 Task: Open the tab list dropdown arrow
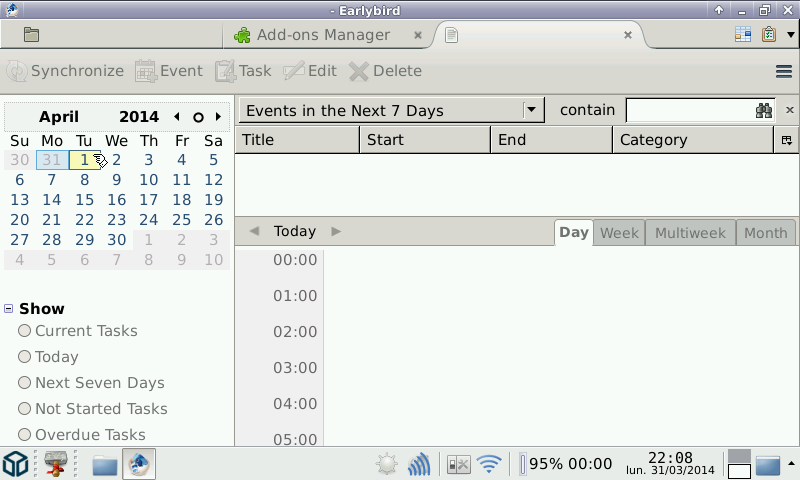click(793, 35)
